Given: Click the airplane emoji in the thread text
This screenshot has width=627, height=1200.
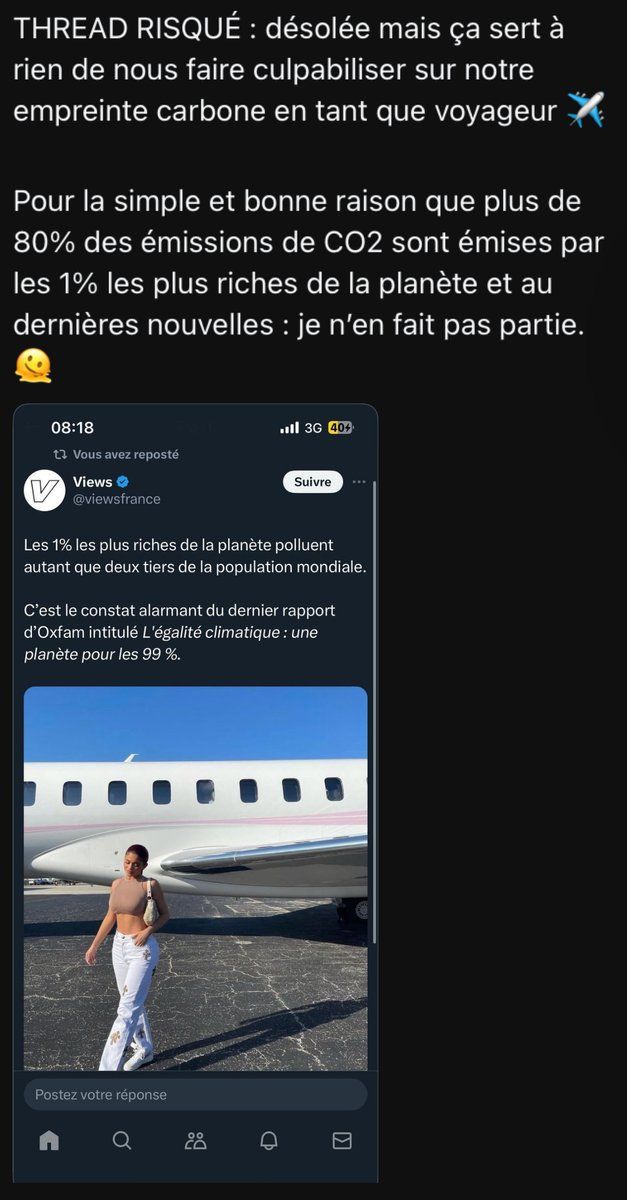Looking at the screenshot, I should pyautogui.click(x=585, y=110).
